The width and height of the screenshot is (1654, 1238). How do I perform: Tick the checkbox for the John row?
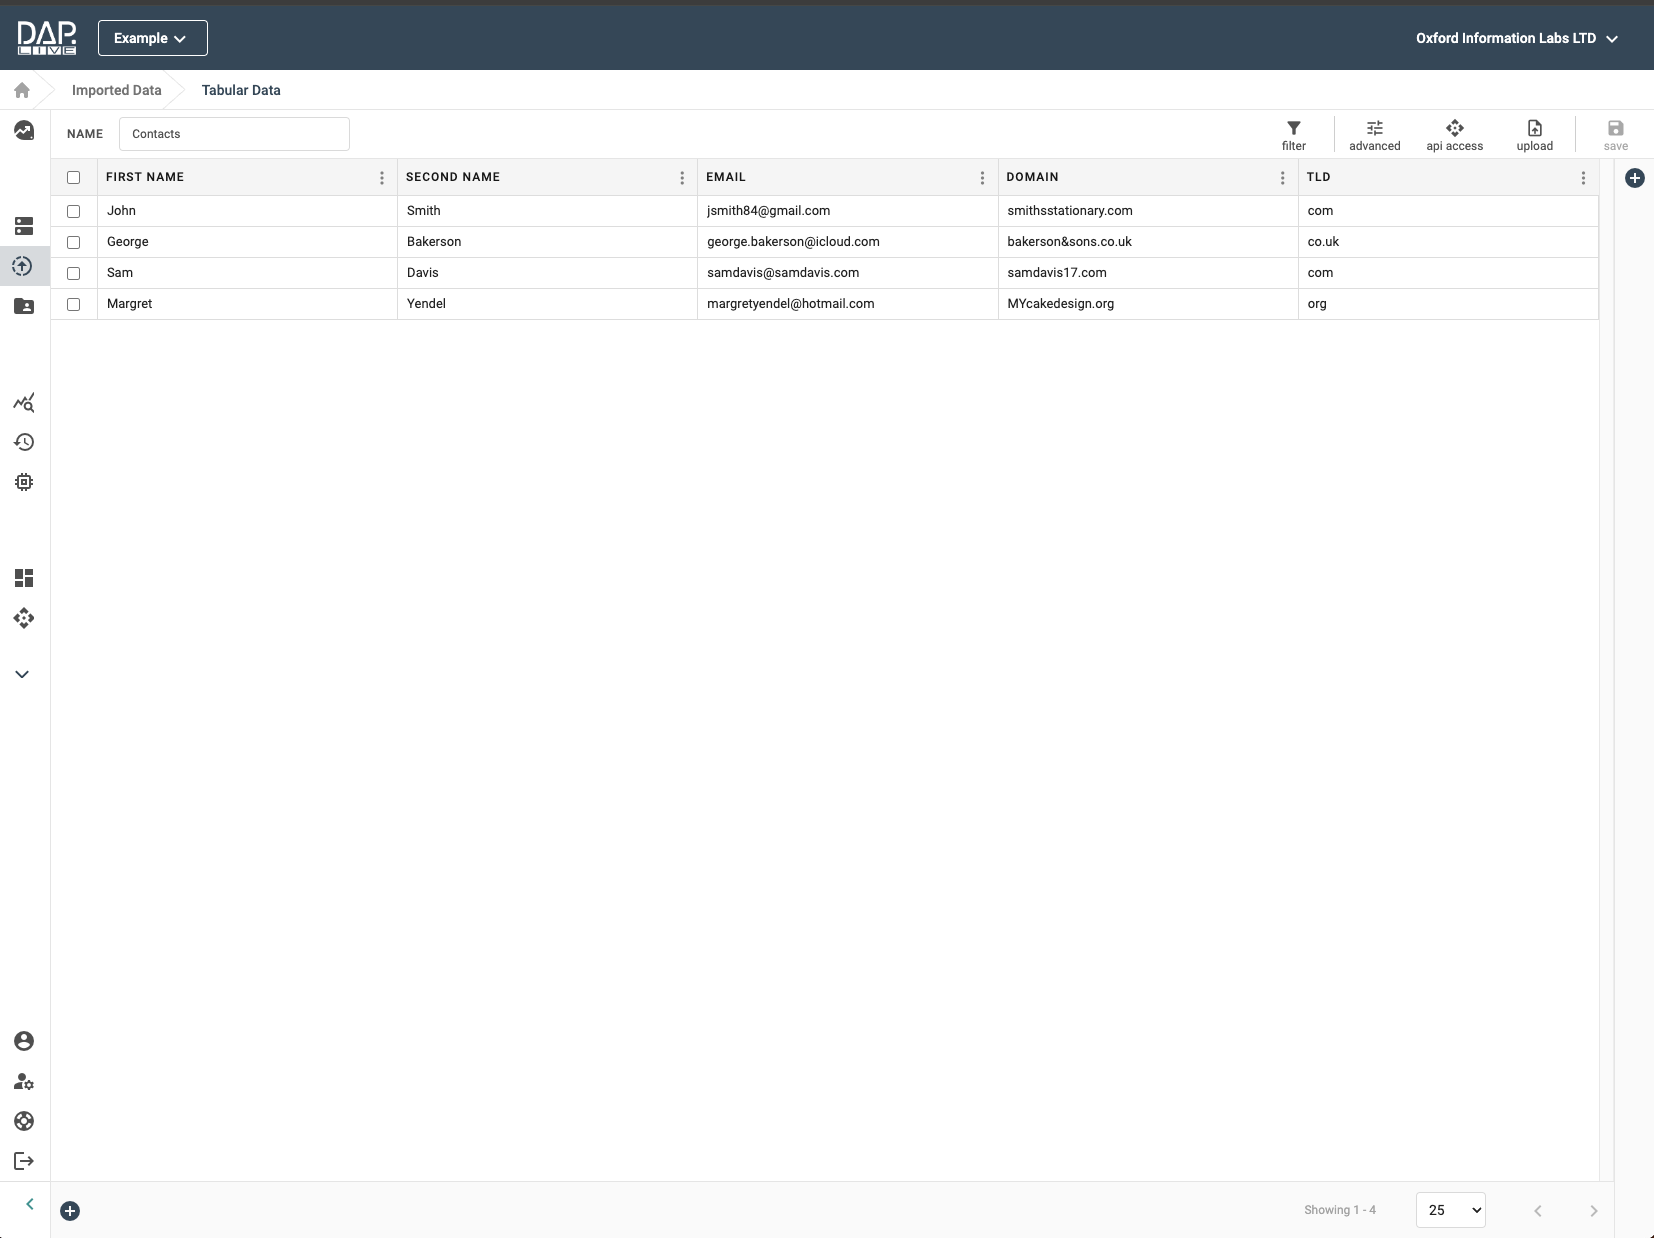[73, 211]
